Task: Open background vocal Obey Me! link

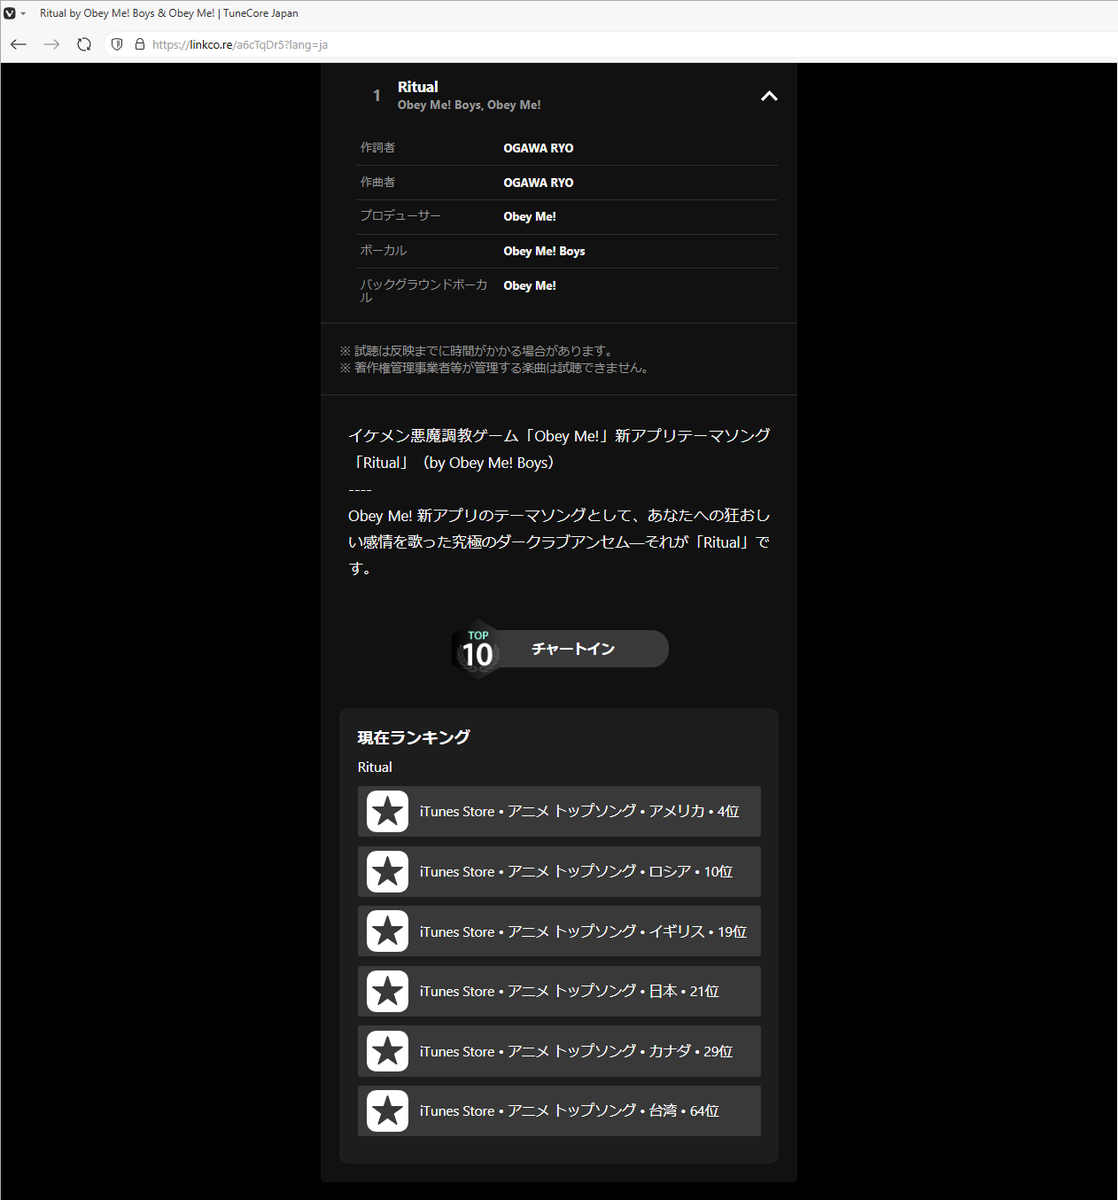Action: (x=530, y=286)
